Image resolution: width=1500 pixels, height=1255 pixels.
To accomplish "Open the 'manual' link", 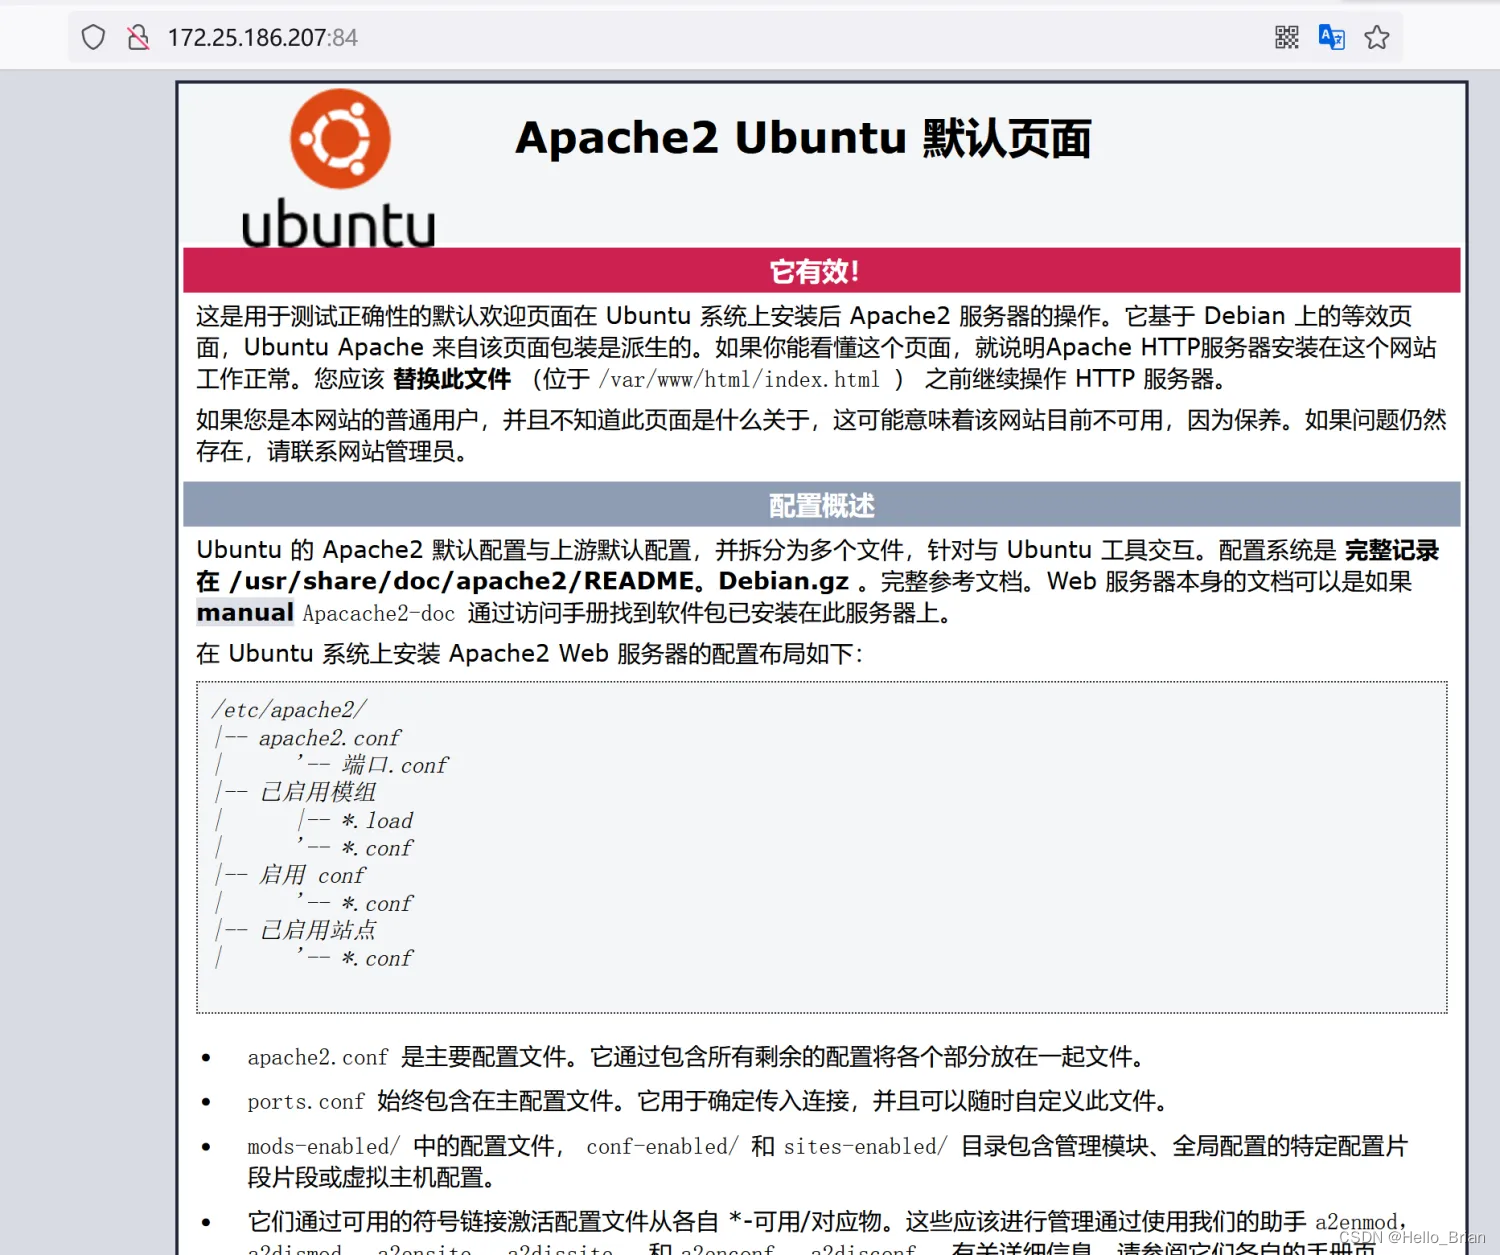I will [245, 613].
